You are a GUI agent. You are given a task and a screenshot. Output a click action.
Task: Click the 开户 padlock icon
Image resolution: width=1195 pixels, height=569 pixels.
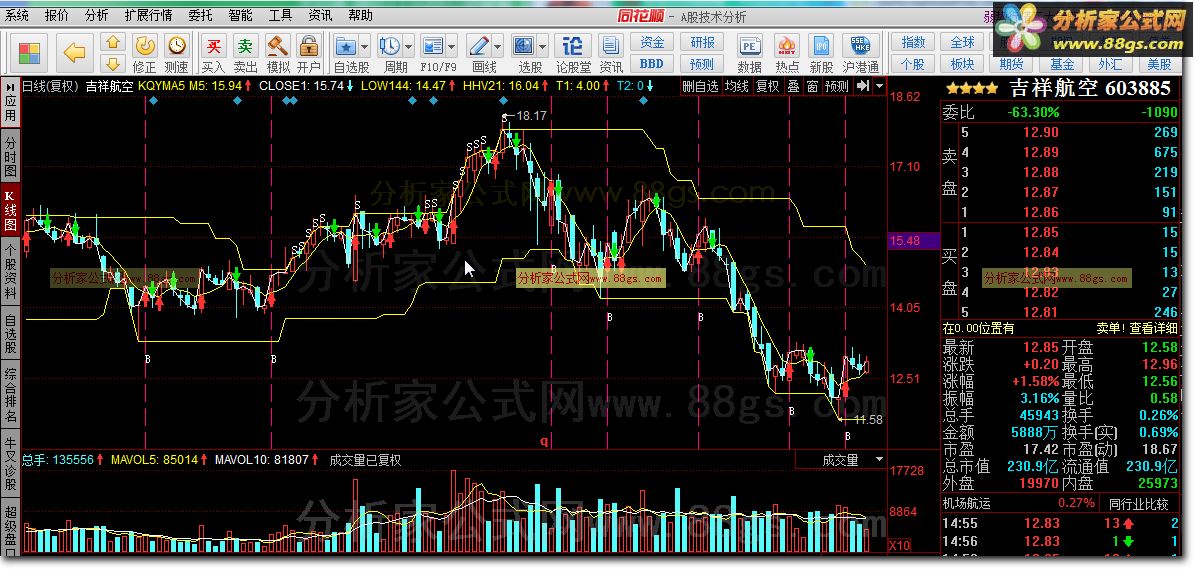point(309,45)
